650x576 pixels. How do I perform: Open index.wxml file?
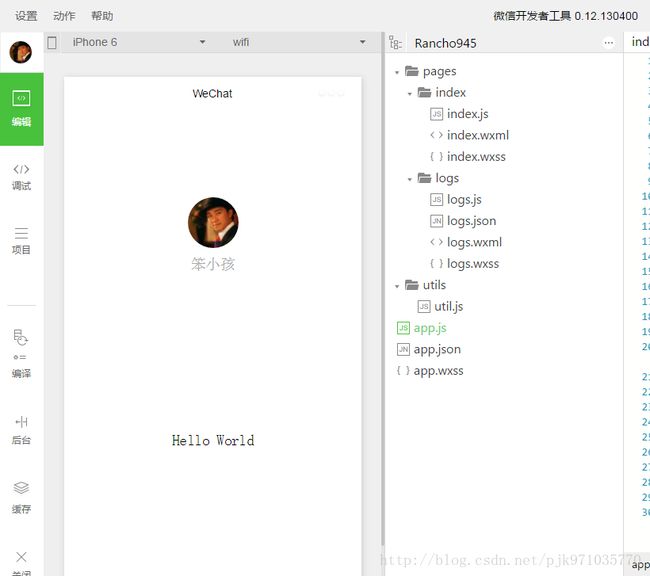pyautogui.click(x=469, y=135)
